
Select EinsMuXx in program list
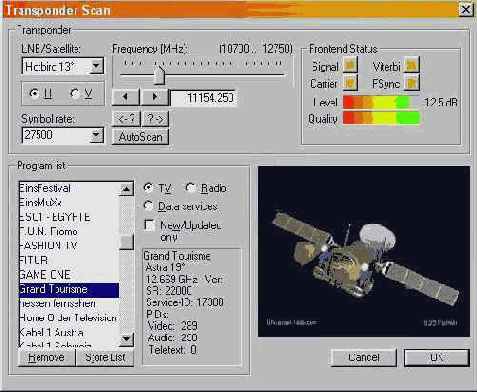tap(69, 202)
